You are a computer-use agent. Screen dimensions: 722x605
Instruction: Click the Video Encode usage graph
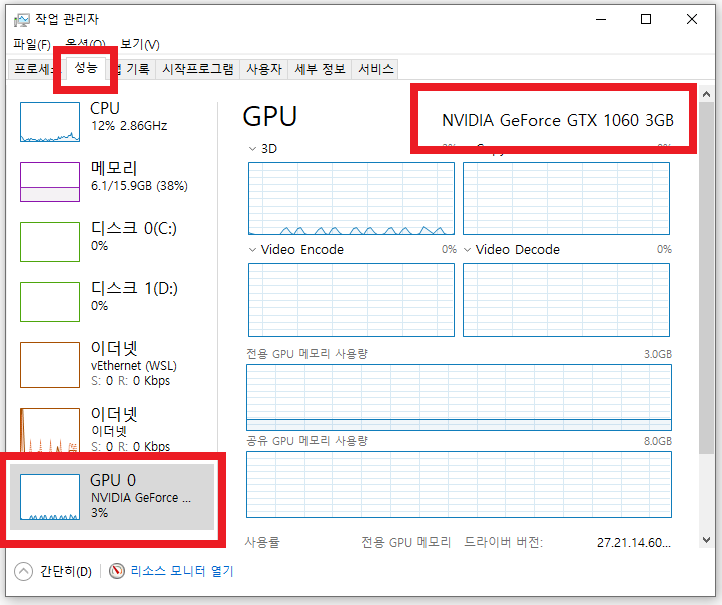pos(351,300)
